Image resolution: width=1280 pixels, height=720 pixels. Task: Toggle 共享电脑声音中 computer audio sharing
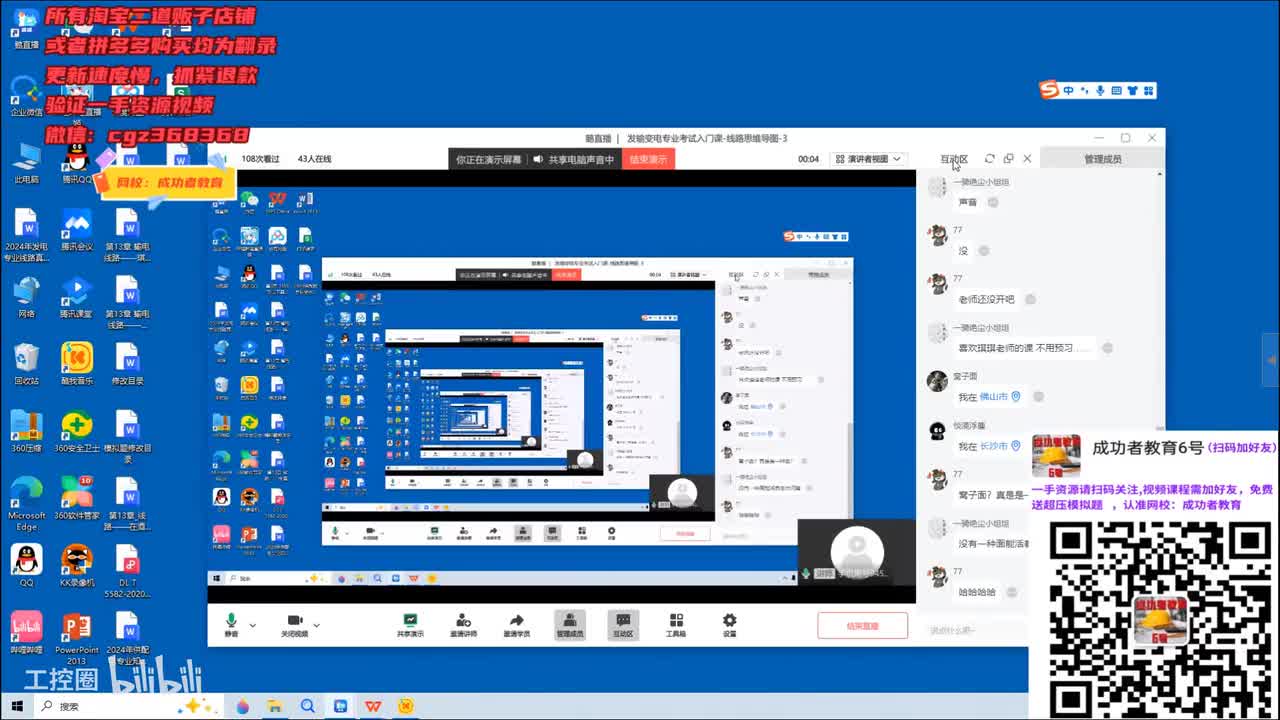(573, 159)
